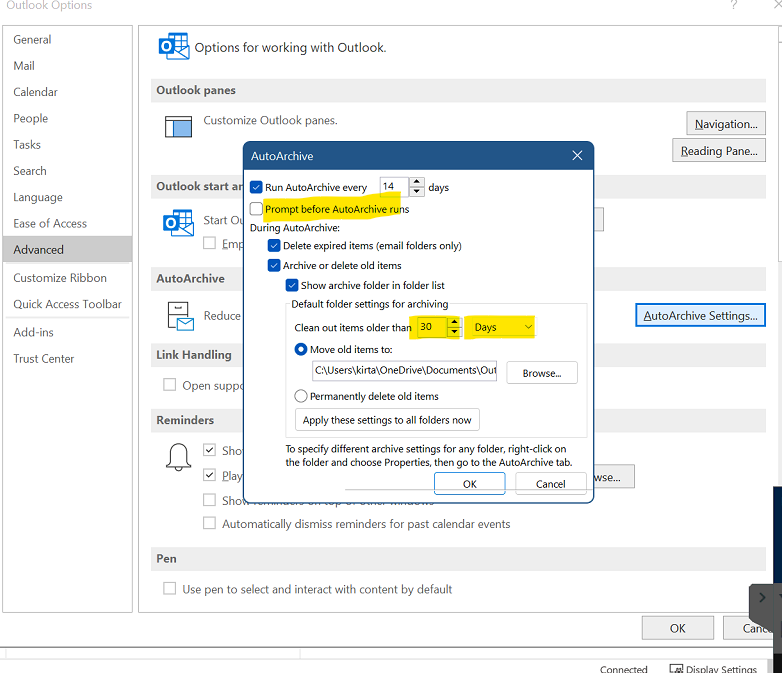Click the Connected status text
The image size is (782, 673).
point(623,669)
